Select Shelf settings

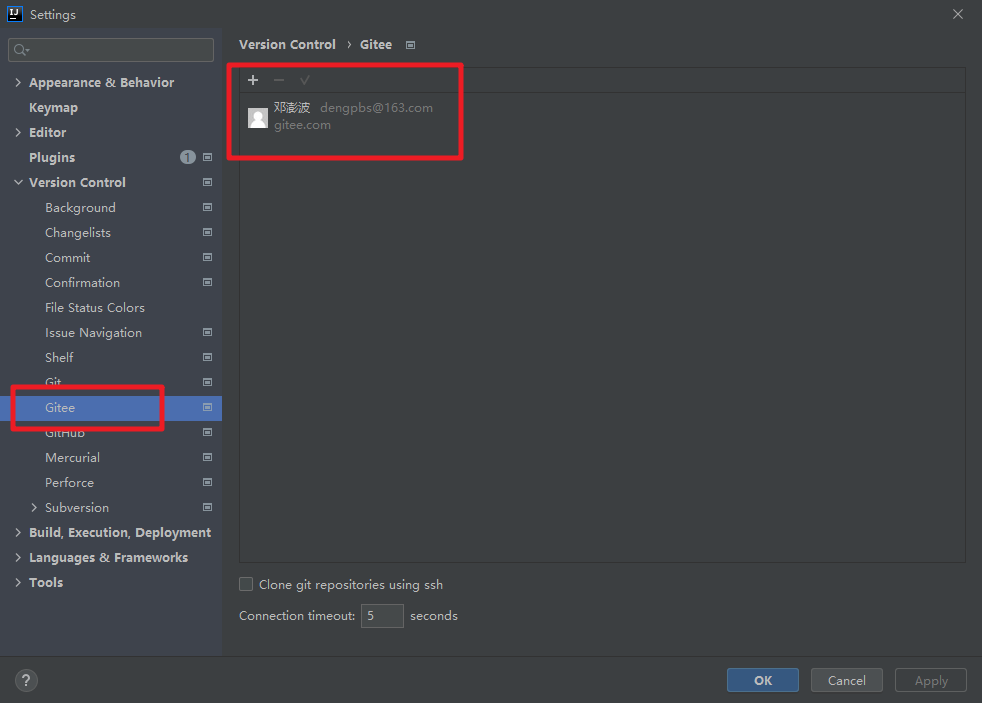coord(59,357)
